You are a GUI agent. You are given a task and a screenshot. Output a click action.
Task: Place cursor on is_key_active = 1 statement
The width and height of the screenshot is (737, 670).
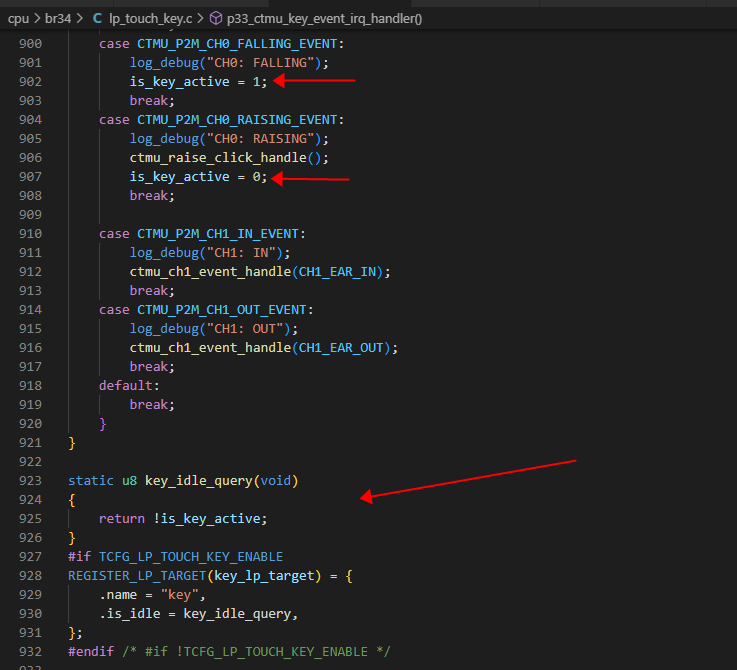[x=198, y=82]
